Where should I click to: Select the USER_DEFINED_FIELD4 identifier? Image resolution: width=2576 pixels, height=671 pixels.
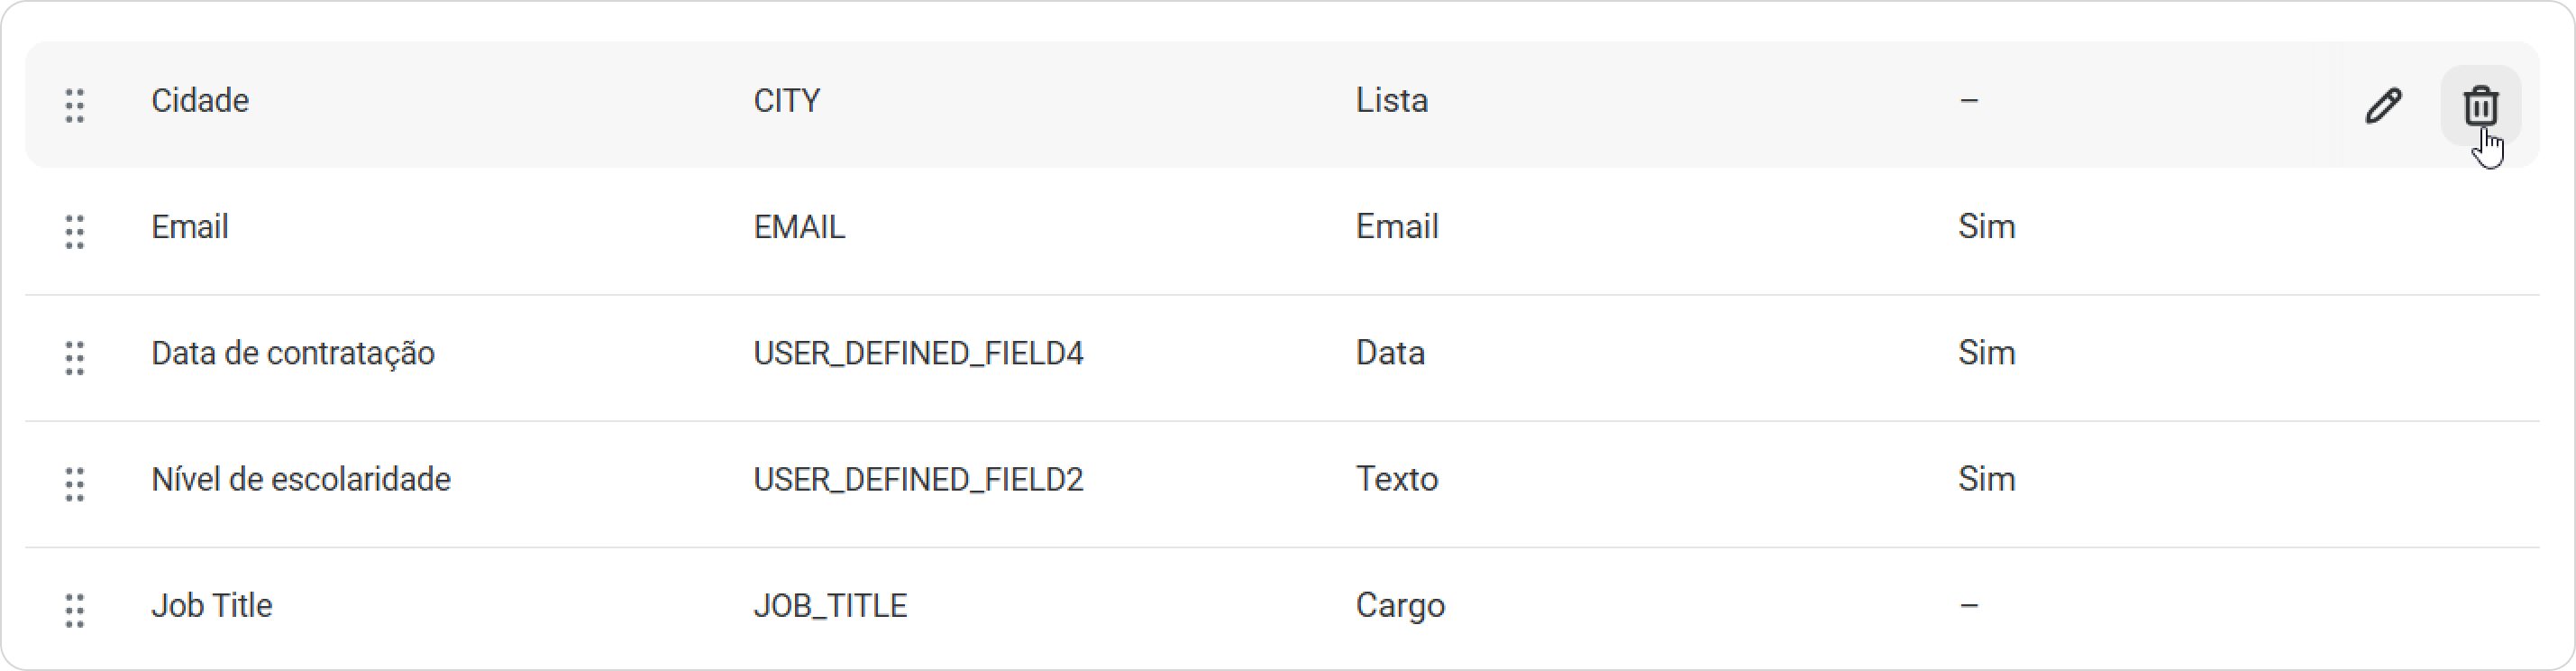pos(918,353)
